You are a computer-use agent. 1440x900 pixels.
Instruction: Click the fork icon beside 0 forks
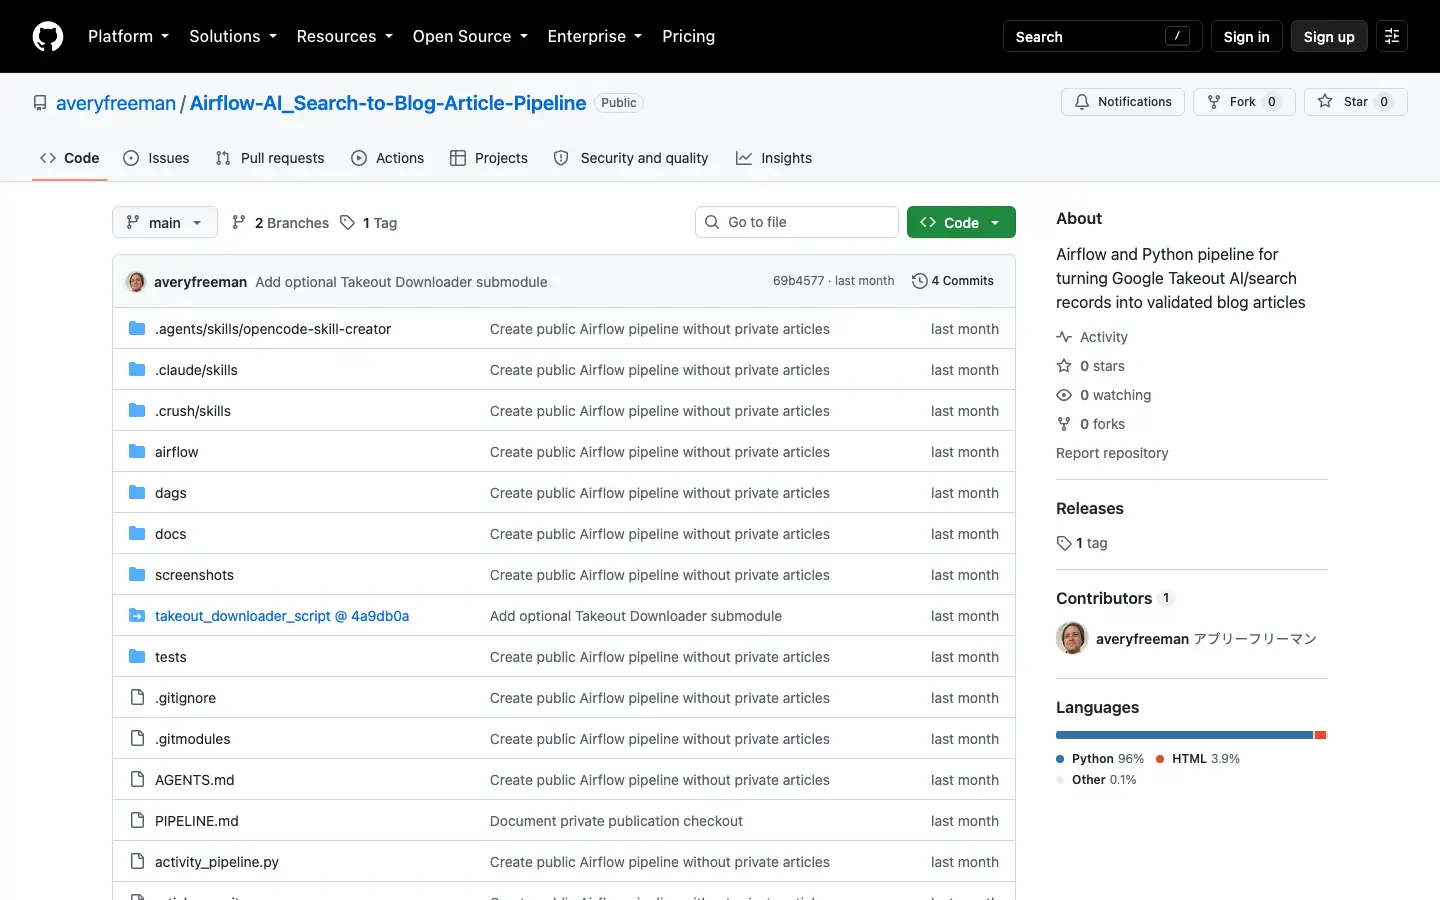tap(1064, 424)
